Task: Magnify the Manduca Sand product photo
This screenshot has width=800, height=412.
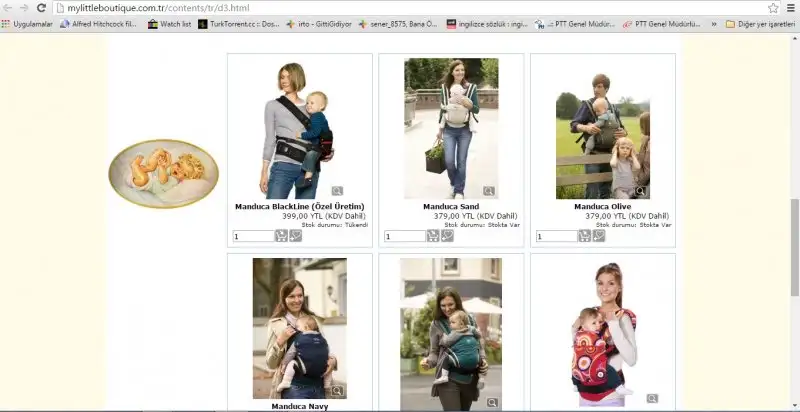Action: pos(489,191)
